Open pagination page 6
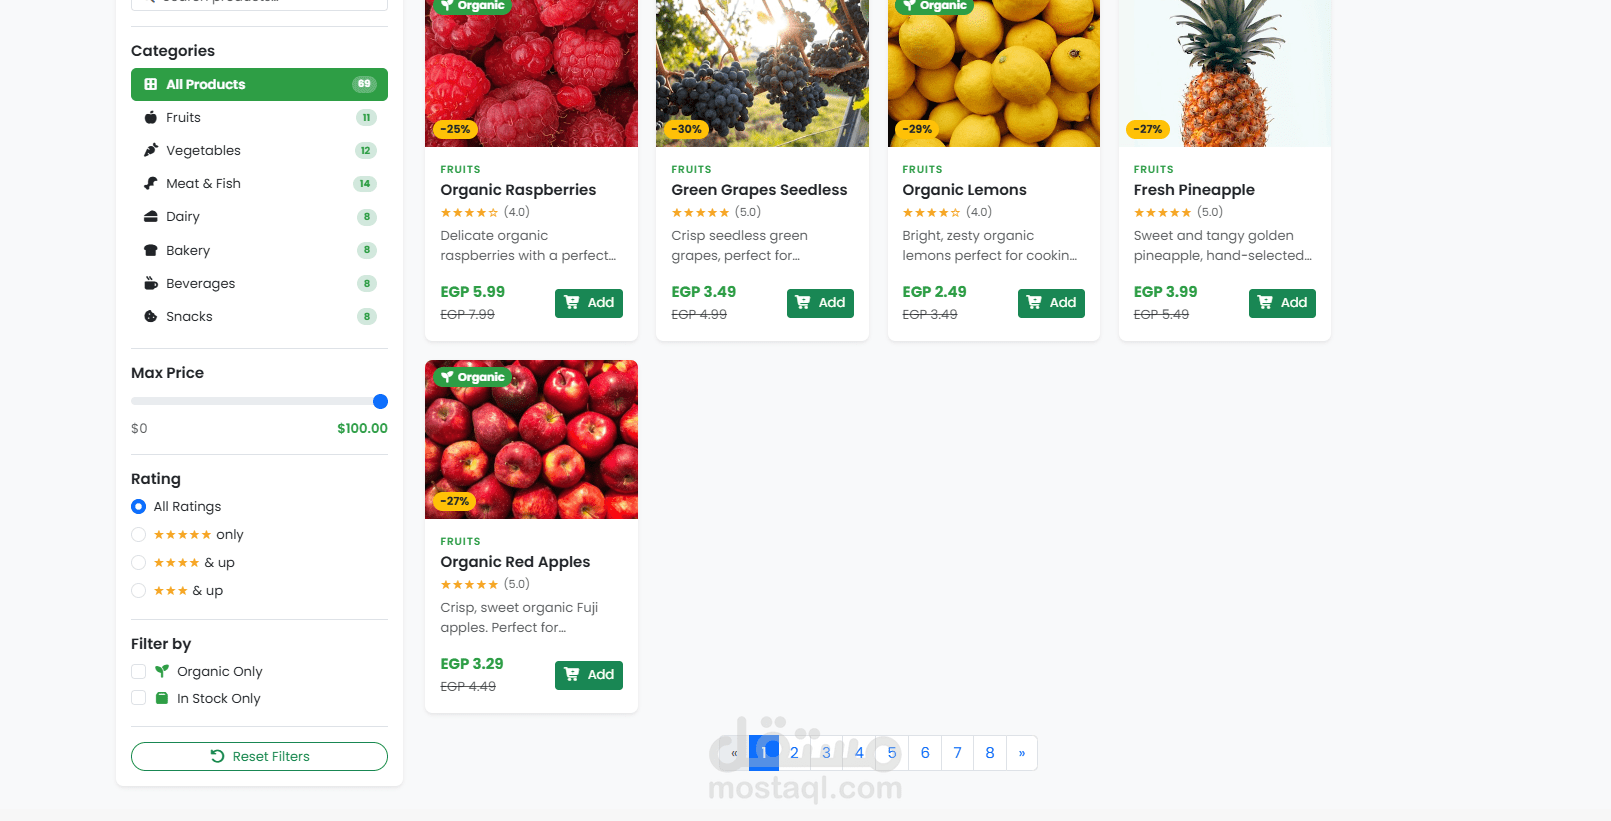Viewport: 1611px width, 821px height. [x=925, y=753]
